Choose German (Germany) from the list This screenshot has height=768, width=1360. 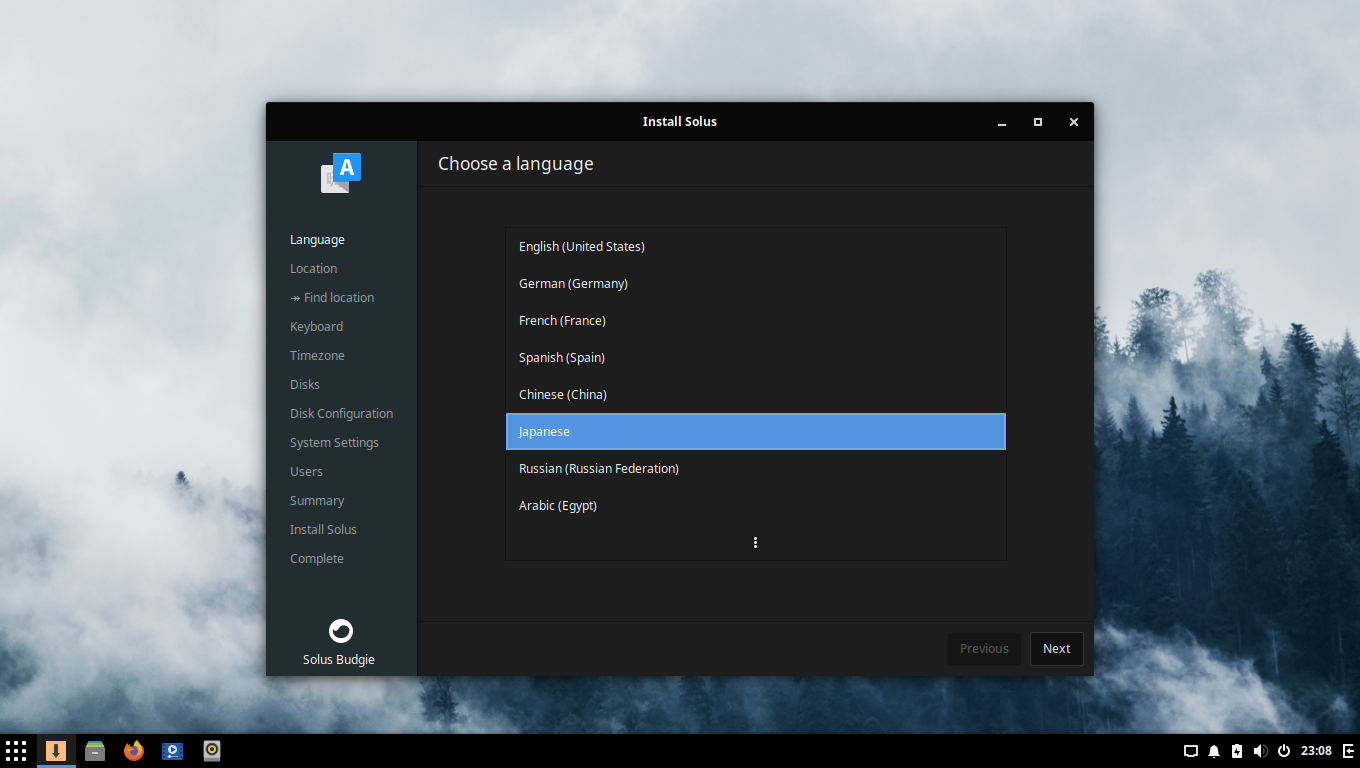point(755,283)
